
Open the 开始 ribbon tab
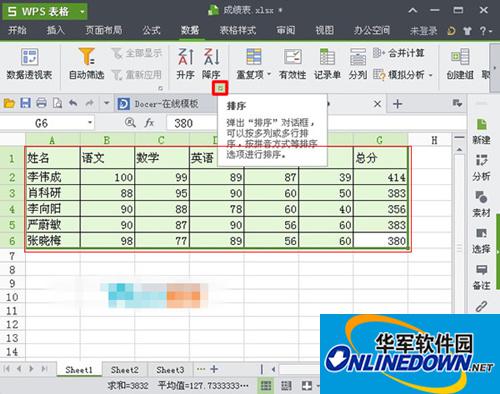click(x=17, y=30)
